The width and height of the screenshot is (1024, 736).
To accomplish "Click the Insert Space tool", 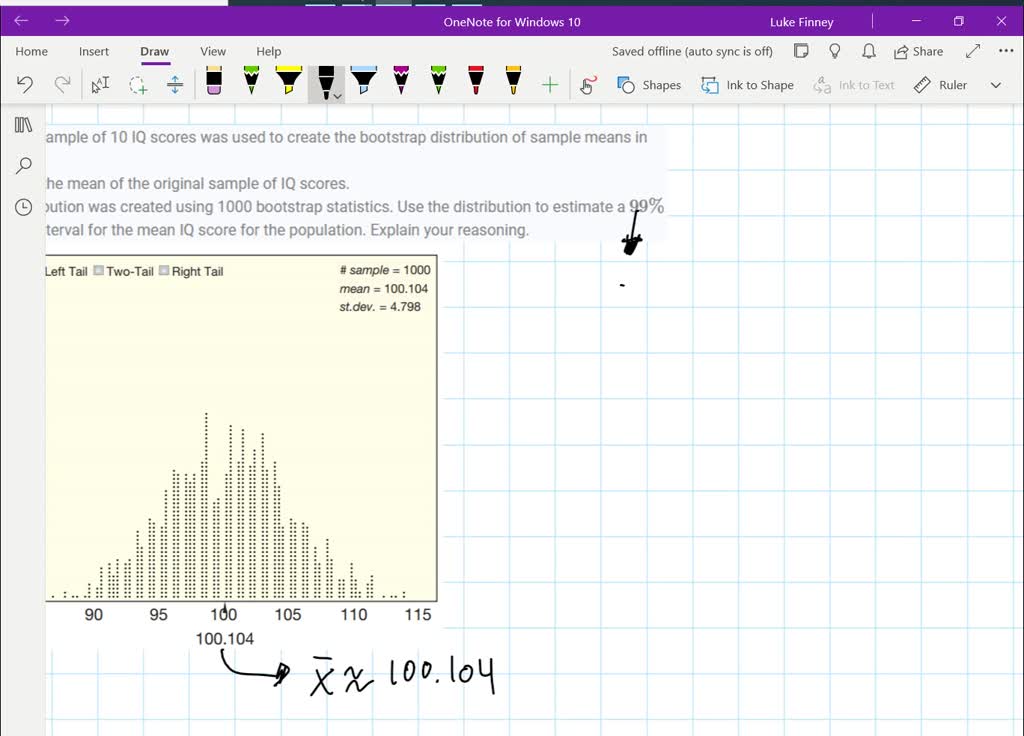I will [175, 85].
